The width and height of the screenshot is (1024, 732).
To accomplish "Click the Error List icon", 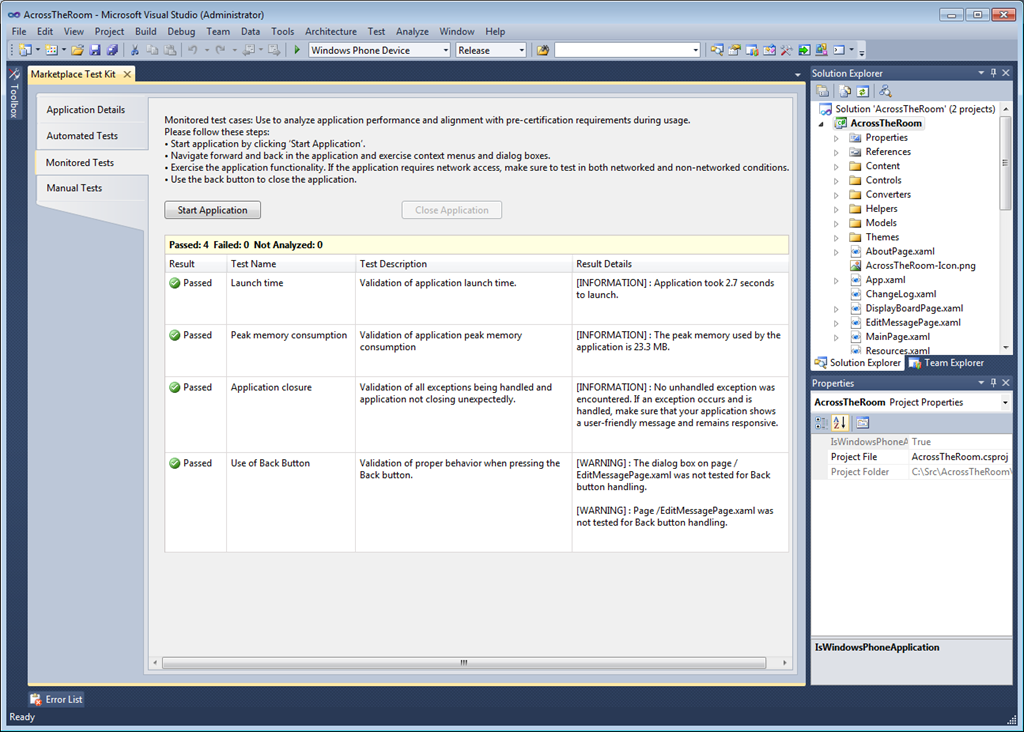I will 36,700.
